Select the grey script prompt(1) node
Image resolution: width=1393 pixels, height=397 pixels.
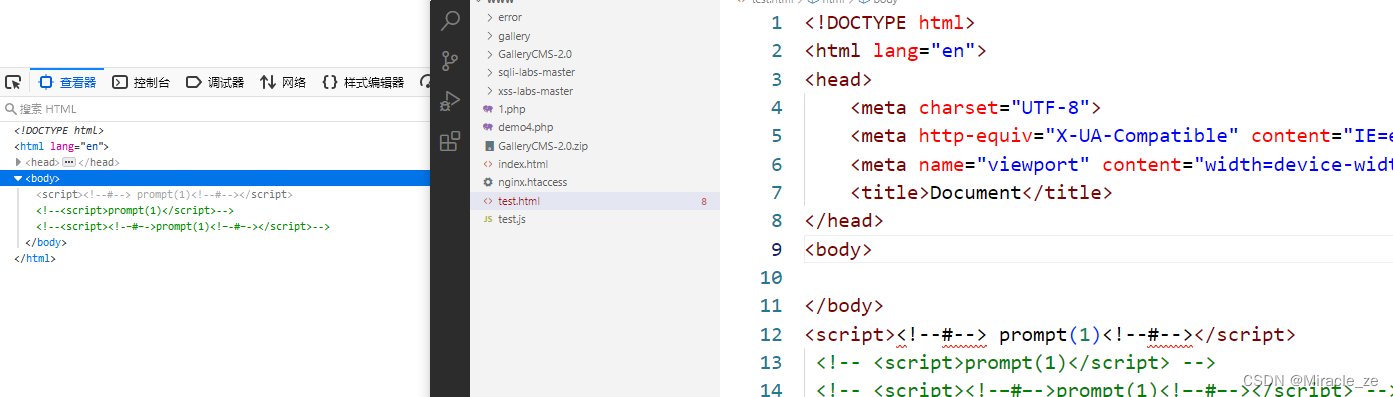tap(165, 194)
